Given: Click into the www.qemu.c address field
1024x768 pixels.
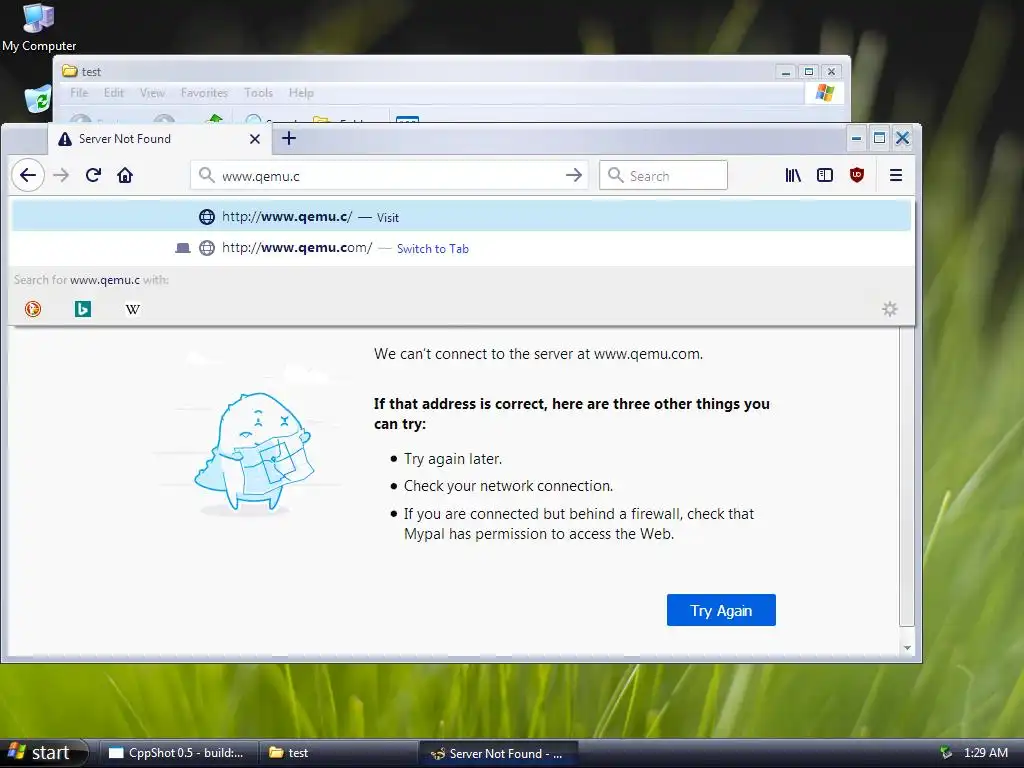Looking at the screenshot, I should pos(389,176).
